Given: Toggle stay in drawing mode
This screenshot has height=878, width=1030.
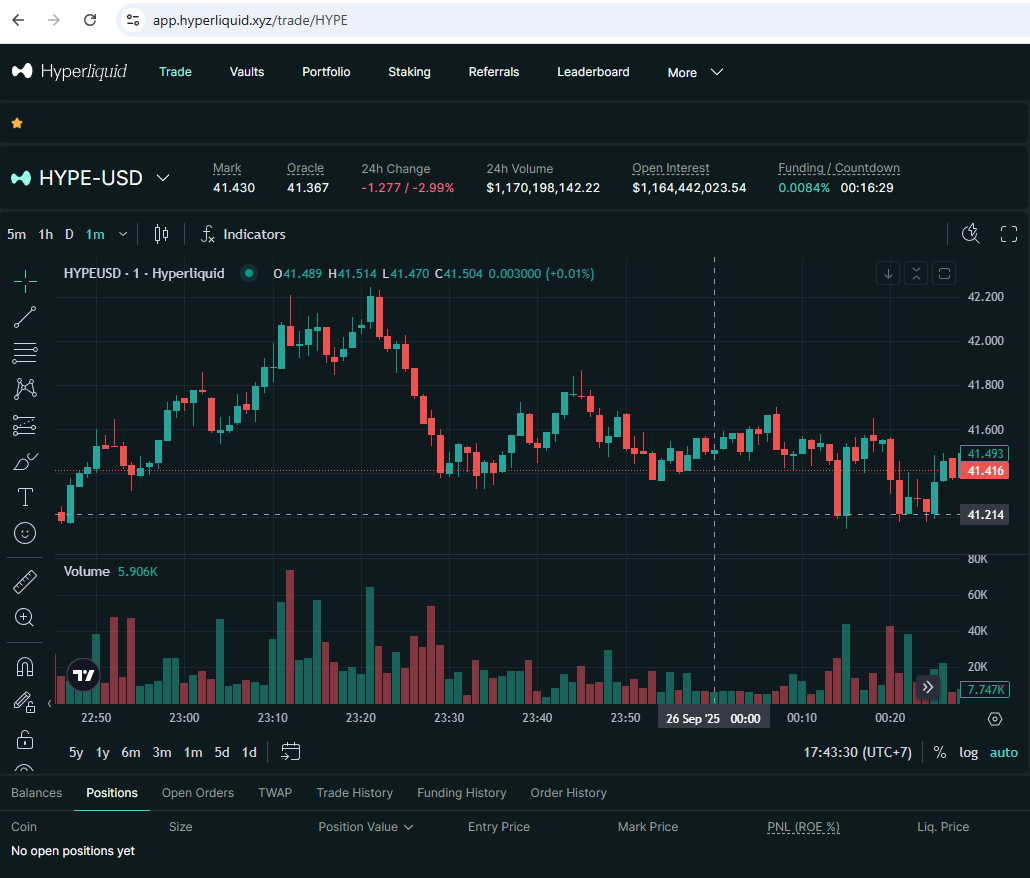Looking at the screenshot, I should 25,703.
